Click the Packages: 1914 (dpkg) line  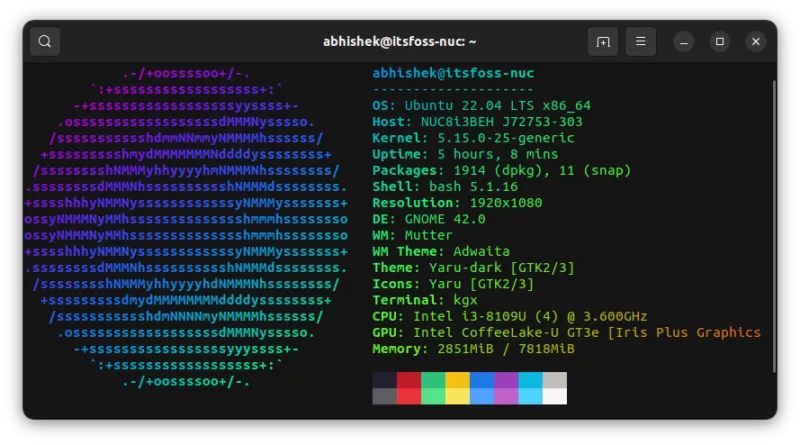click(x=502, y=170)
